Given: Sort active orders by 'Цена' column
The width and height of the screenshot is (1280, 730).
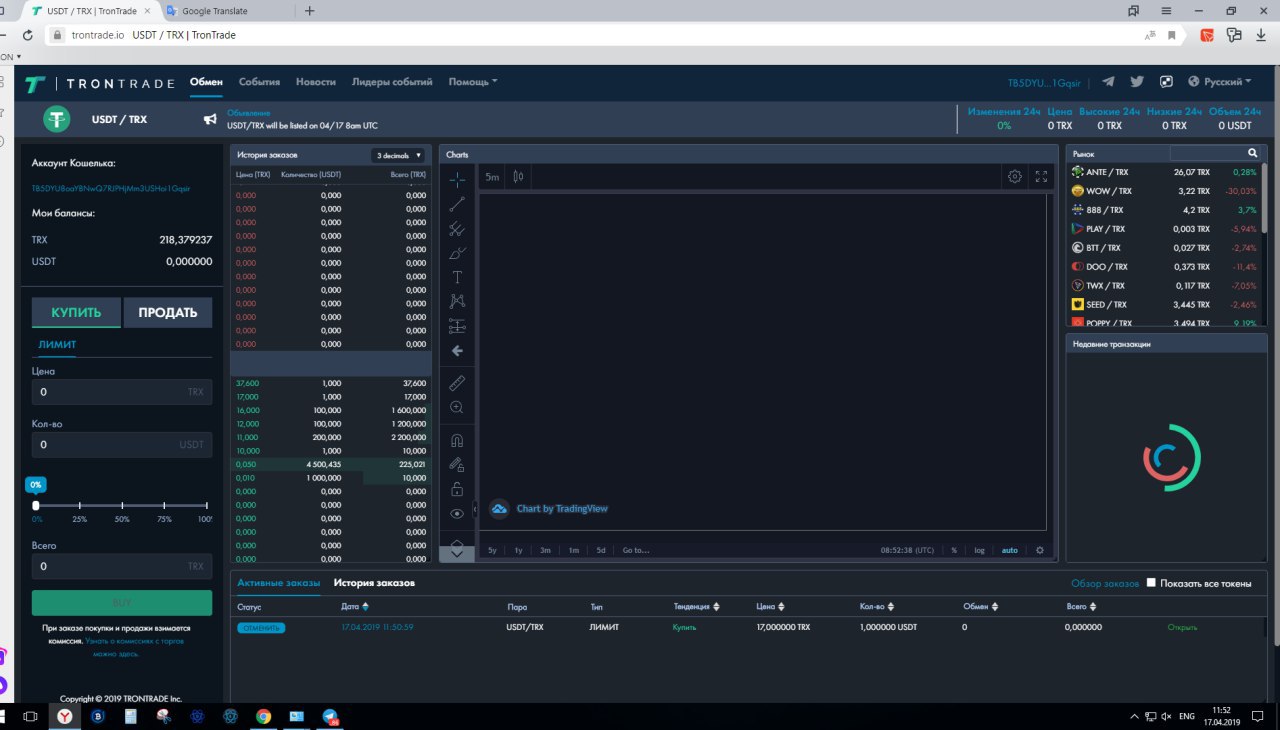Looking at the screenshot, I should point(770,606).
